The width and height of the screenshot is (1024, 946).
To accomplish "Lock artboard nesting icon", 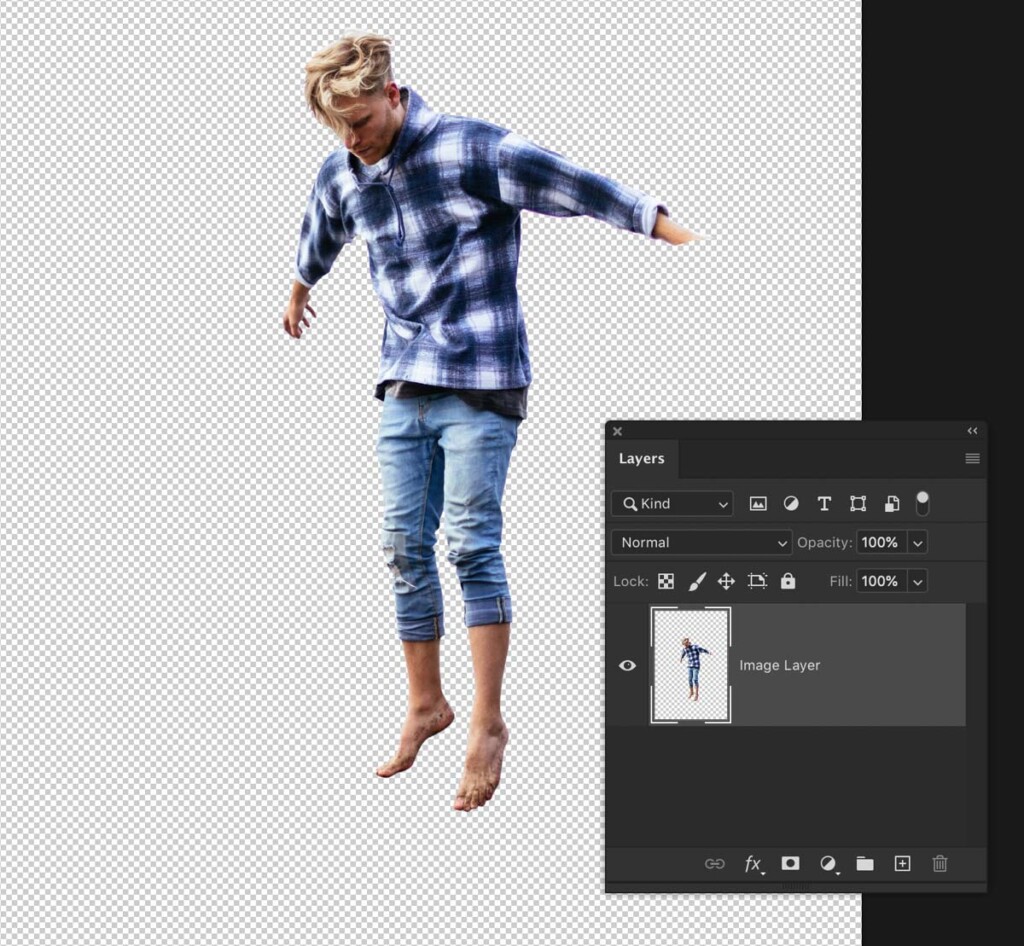I will [757, 581].
